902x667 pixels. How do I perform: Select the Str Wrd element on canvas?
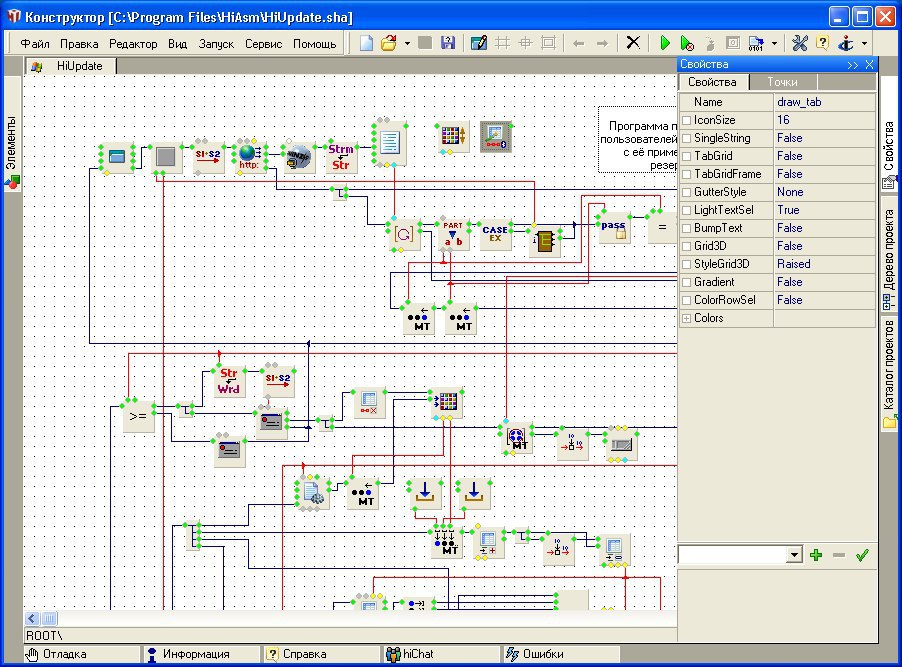(x=228, y=381)
